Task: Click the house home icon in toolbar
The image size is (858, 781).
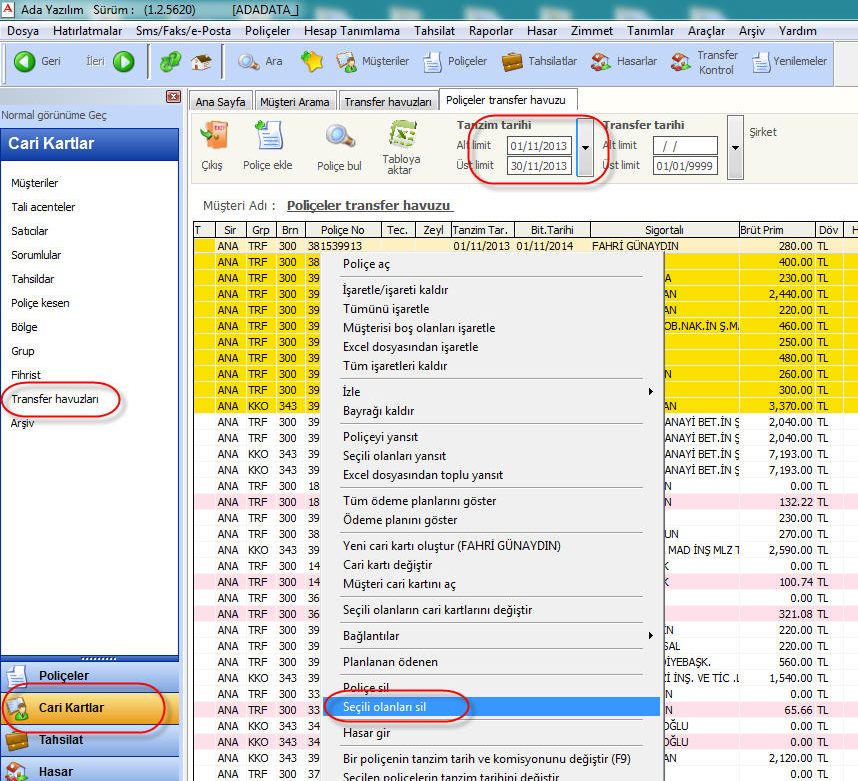Action: [201, 62]
